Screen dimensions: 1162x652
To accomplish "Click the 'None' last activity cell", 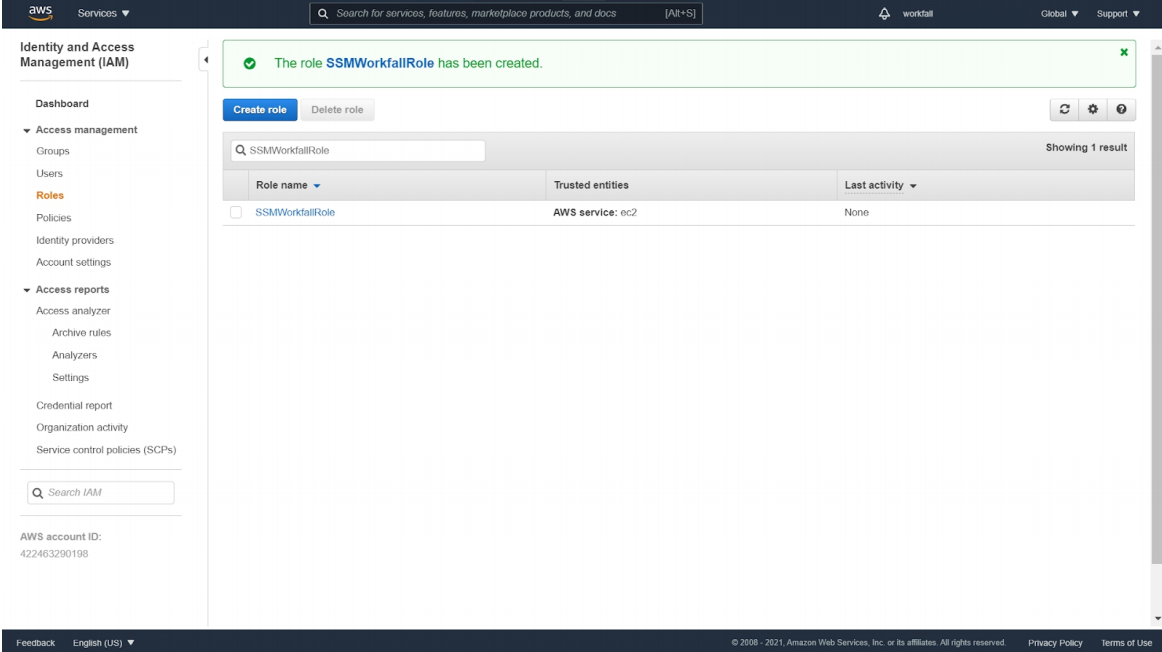I will tap(857, 213).
